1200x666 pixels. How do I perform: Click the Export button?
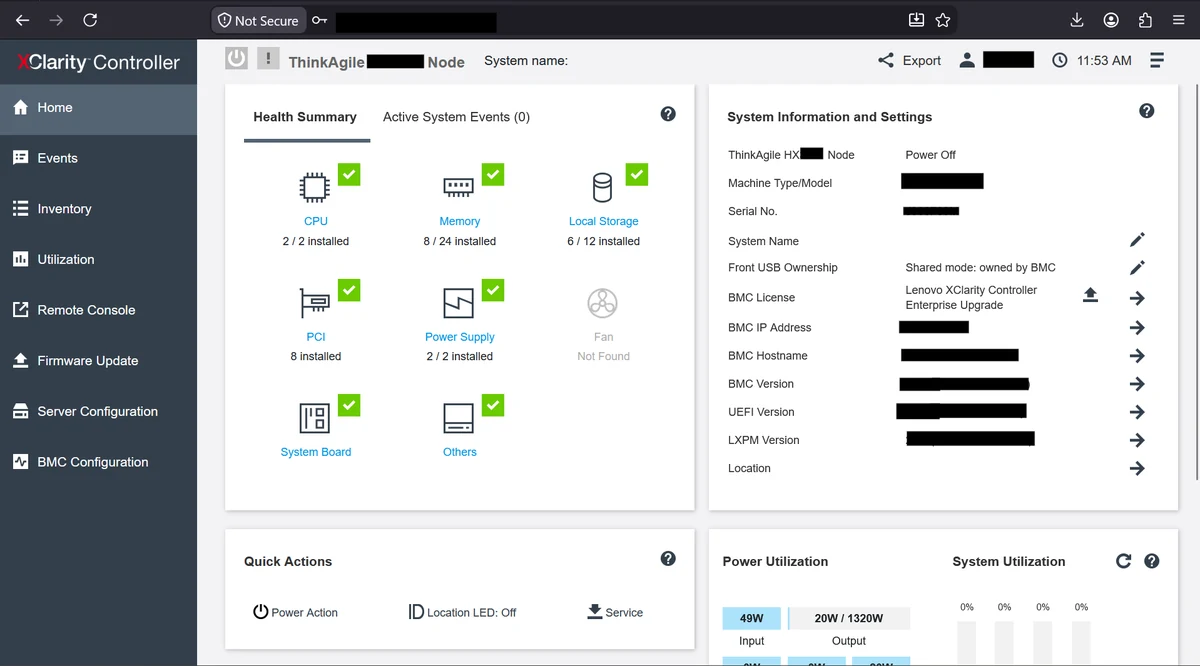pos(909,60)
